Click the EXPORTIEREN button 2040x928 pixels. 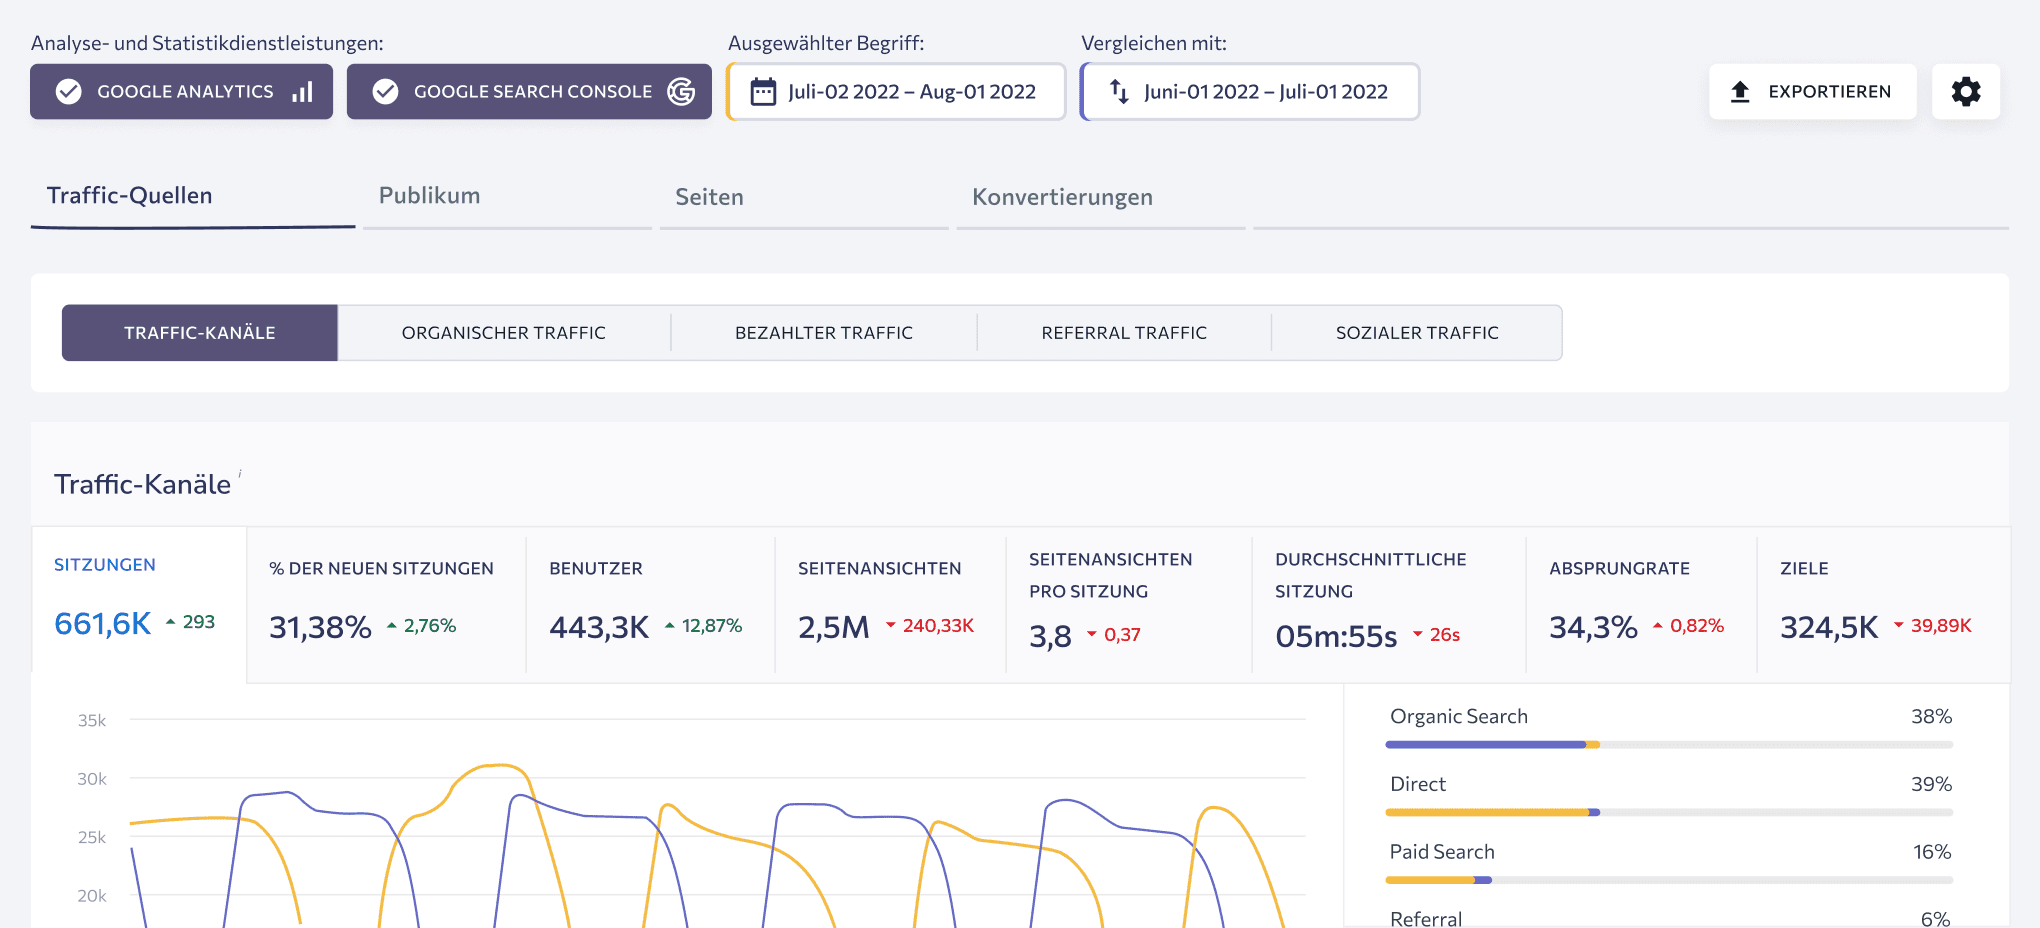[x=1812, y=92]
